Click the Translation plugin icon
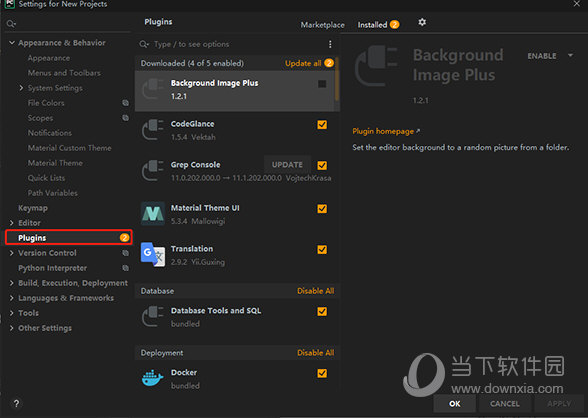 coord(153,255)
